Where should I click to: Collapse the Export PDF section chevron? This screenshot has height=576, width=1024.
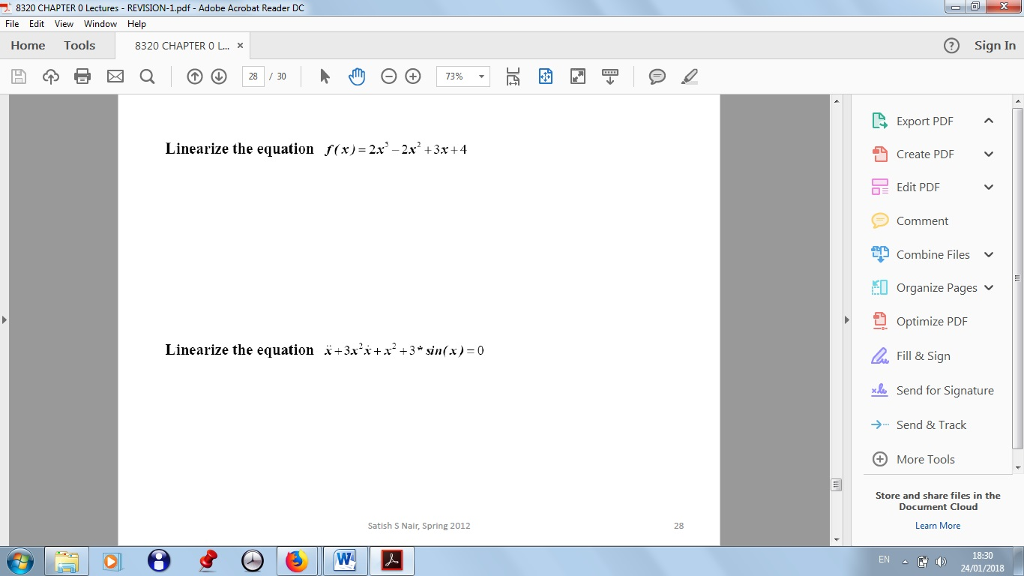989,121
